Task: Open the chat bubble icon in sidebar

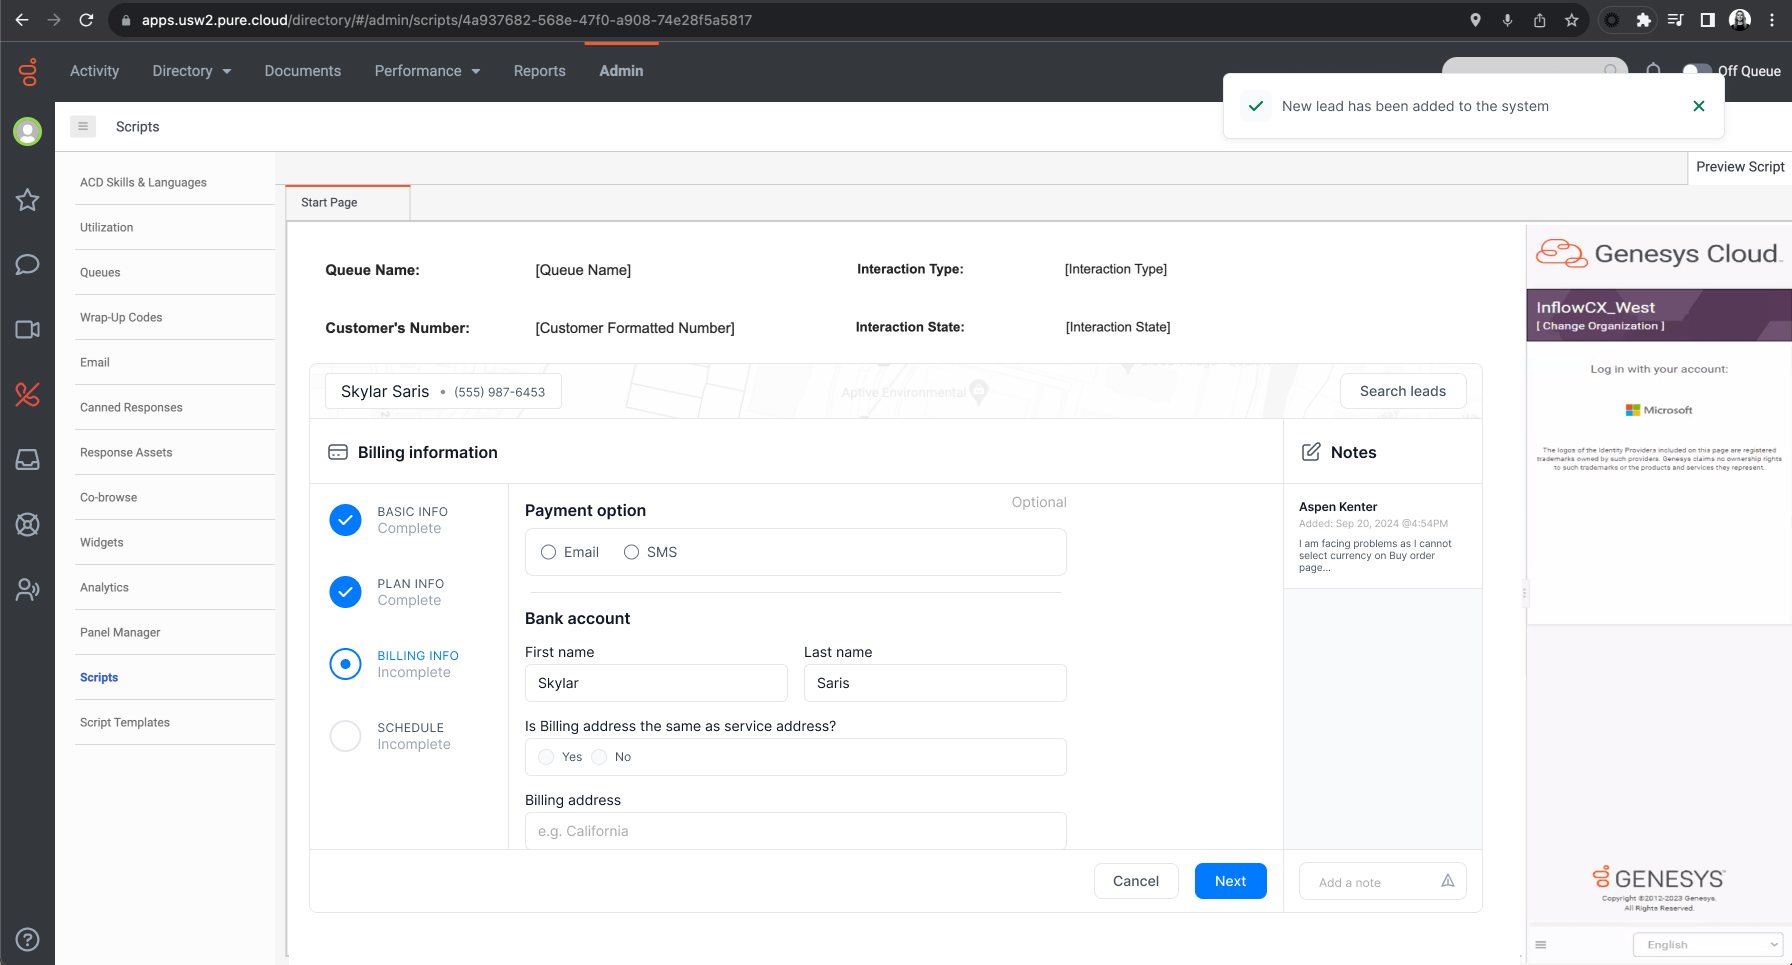Action: coord(28,264)
